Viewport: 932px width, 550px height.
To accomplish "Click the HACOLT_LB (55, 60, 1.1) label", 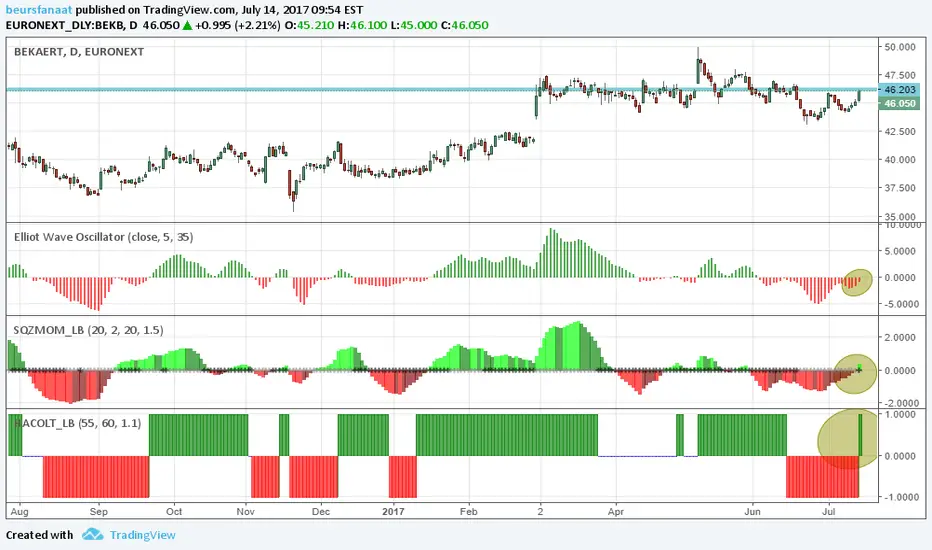I will (77, 423).
